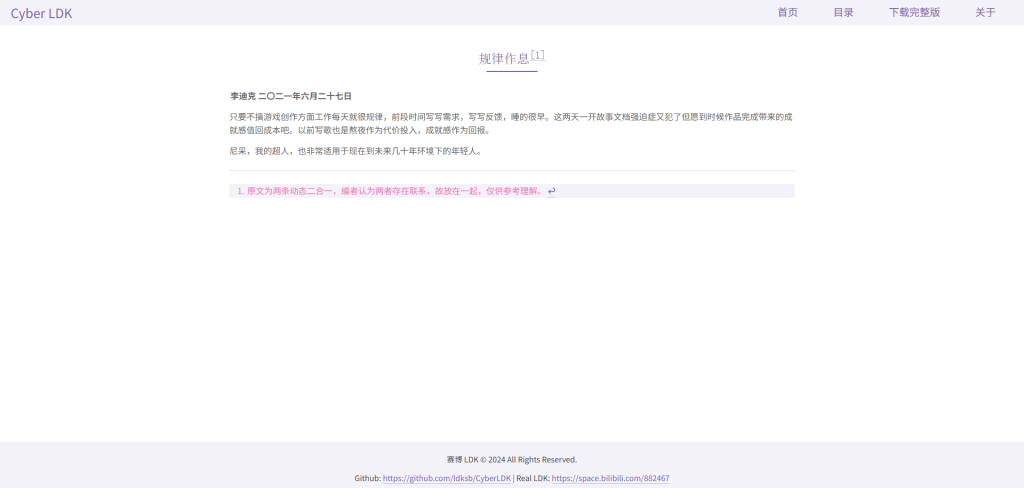This screenshot has height=488, width=1024.
Task: Click the "Real LDK:" label in the footer
Action: (532, 479)
